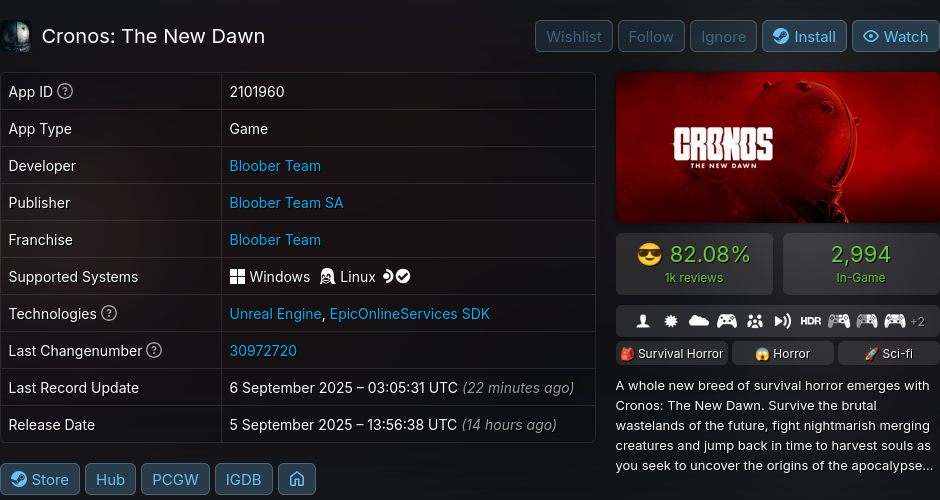
Task: Click the game description paragraph
Action: coord(774,426)
